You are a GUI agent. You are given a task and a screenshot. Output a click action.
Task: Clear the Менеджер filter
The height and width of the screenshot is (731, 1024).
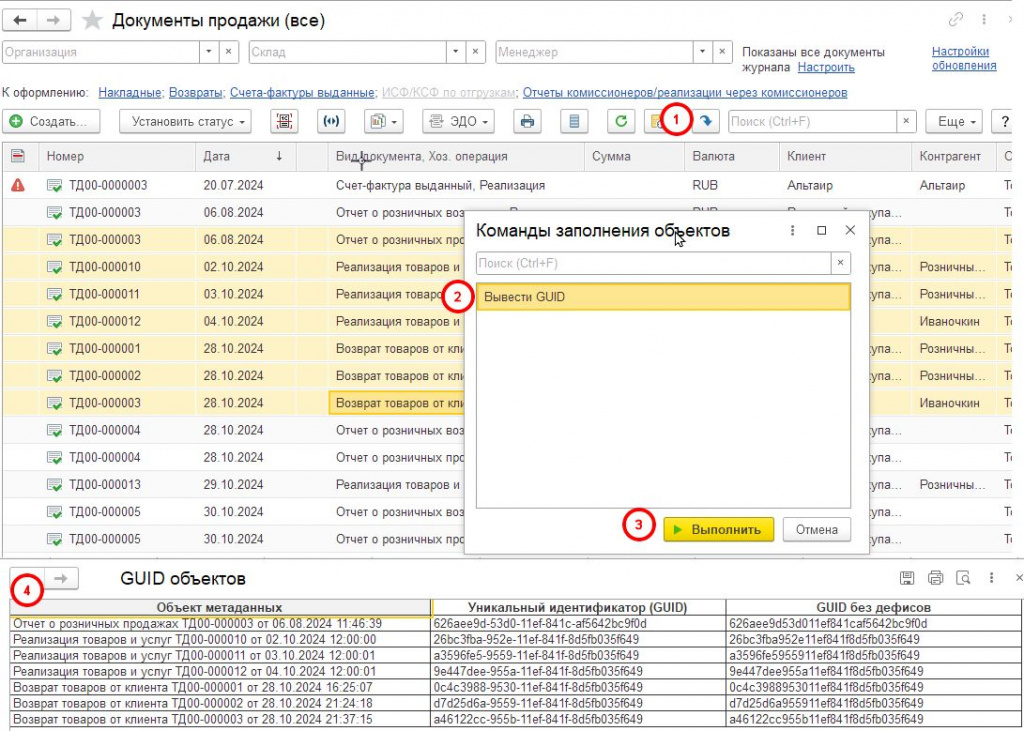pos(722,52)
